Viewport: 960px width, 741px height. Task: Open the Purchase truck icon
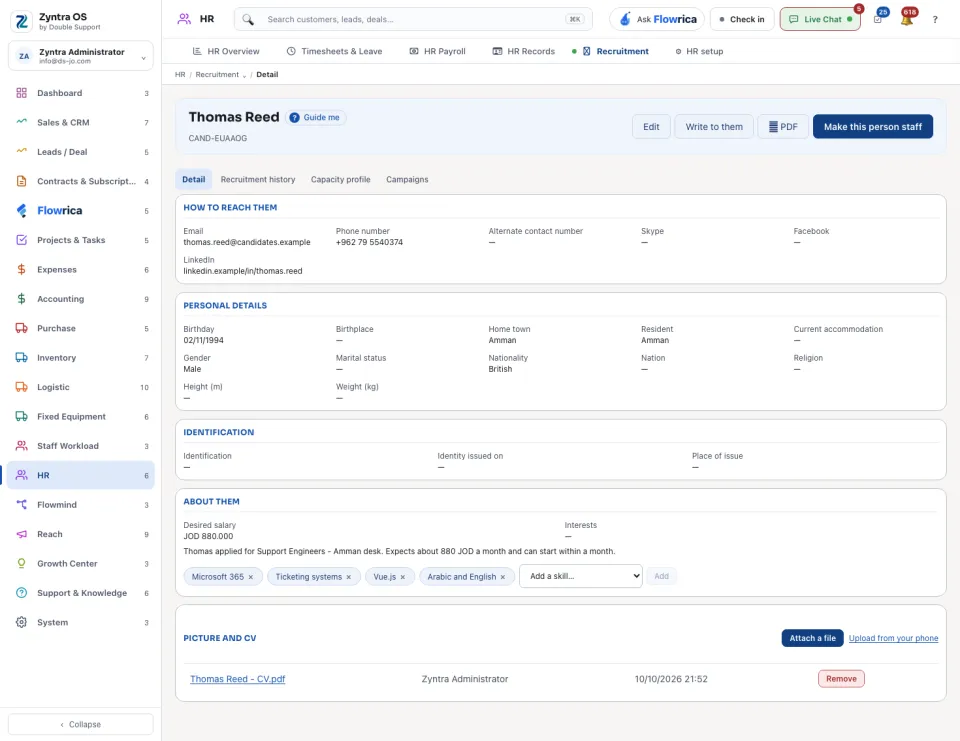(21, 328)
